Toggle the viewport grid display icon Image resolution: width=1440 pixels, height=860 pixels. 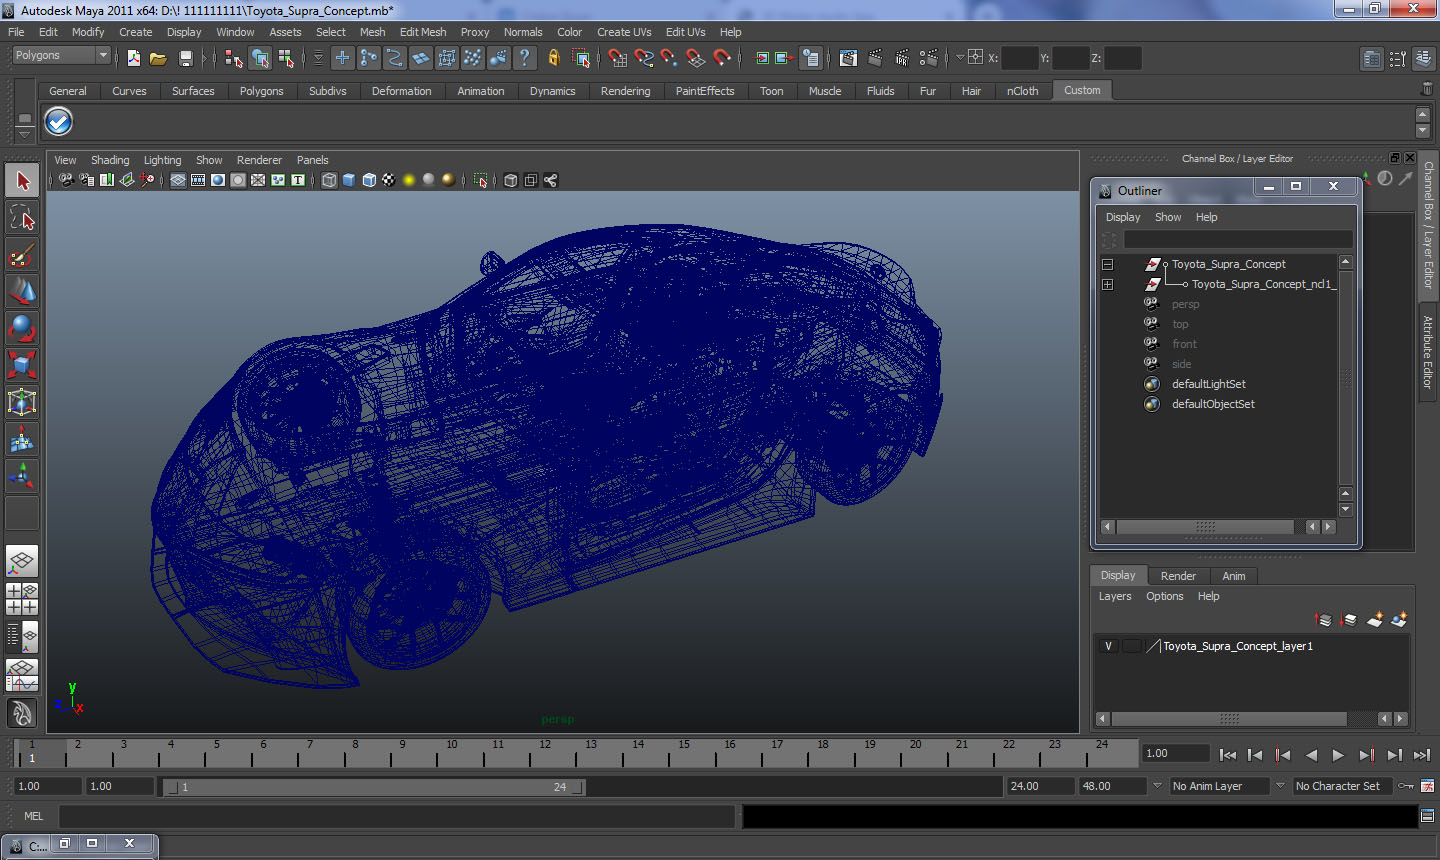177,180
